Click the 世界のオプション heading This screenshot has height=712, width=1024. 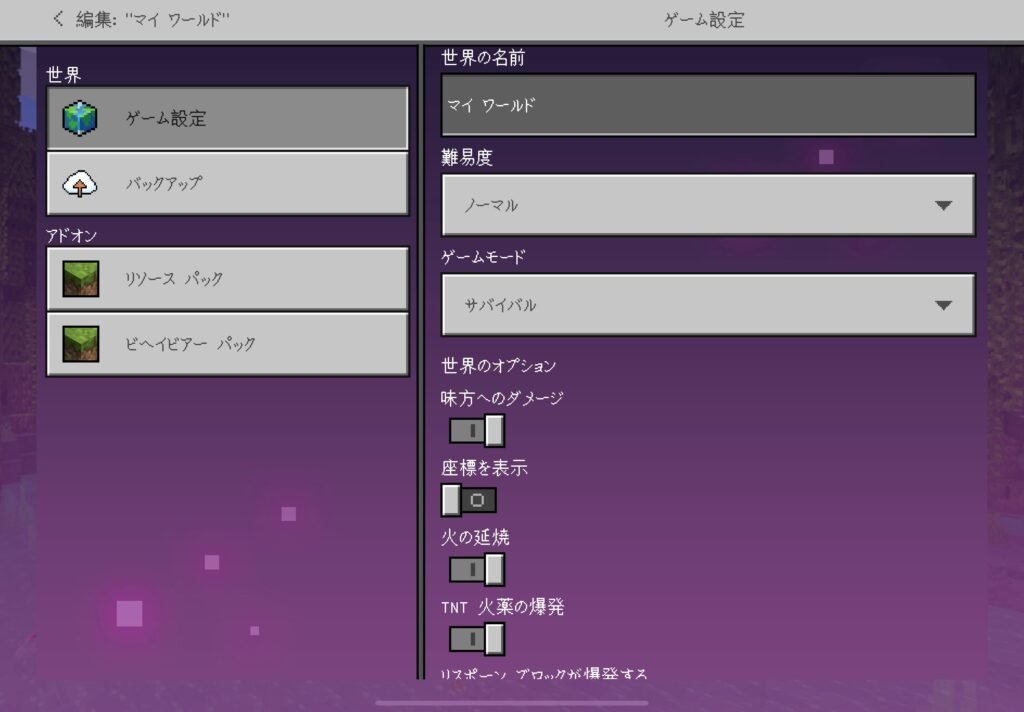pos(498,366)
